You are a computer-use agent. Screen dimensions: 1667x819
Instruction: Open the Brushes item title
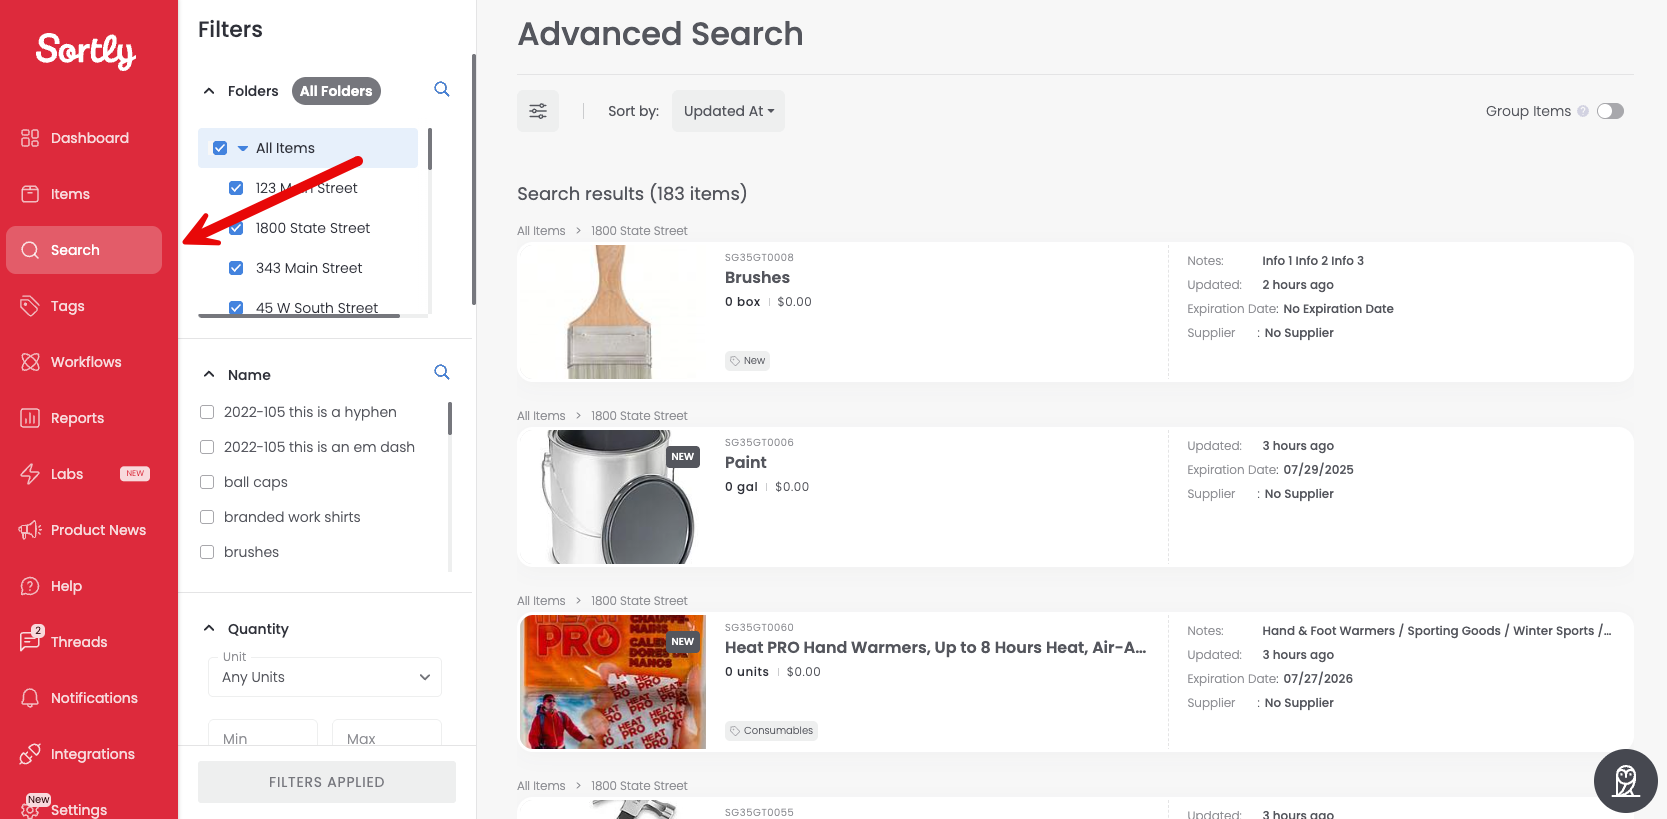tap(757, 278)
